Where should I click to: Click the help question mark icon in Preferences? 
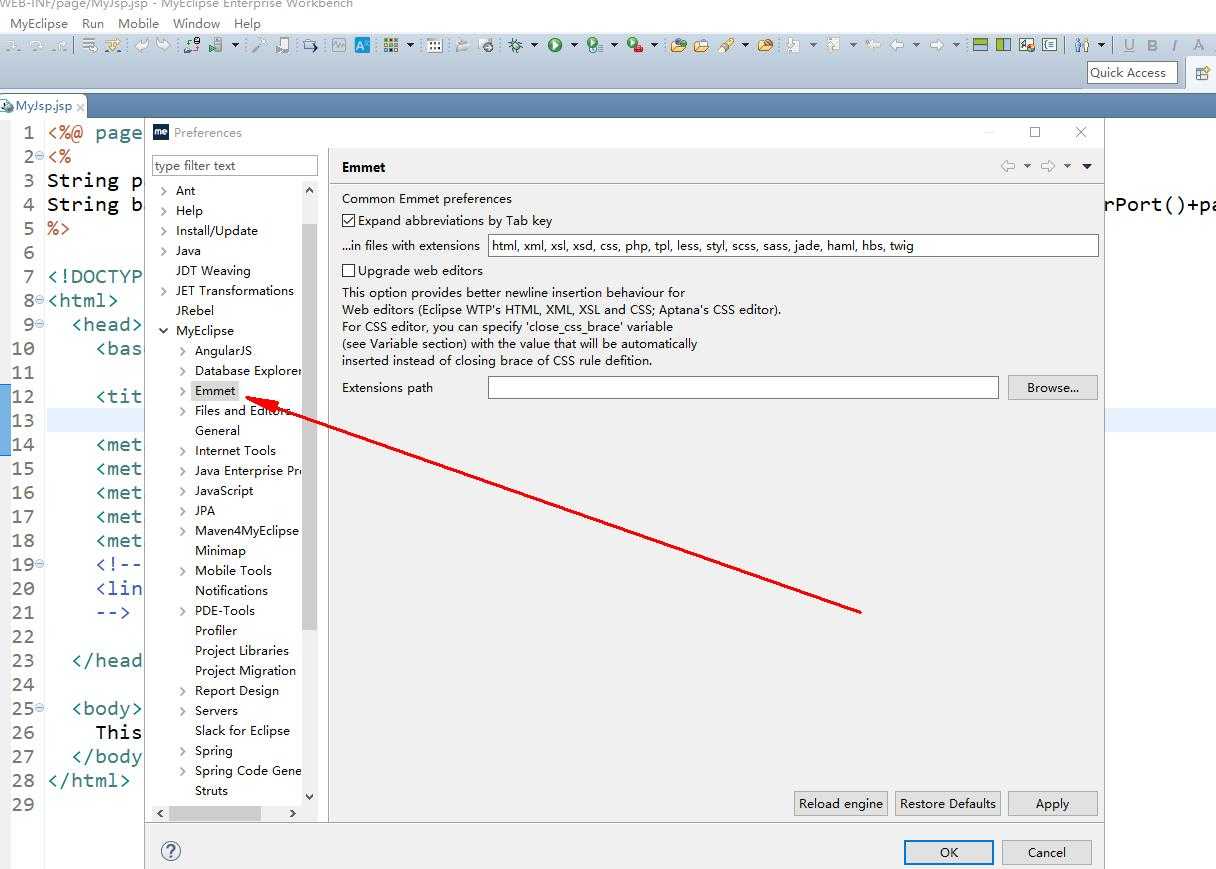171,851
